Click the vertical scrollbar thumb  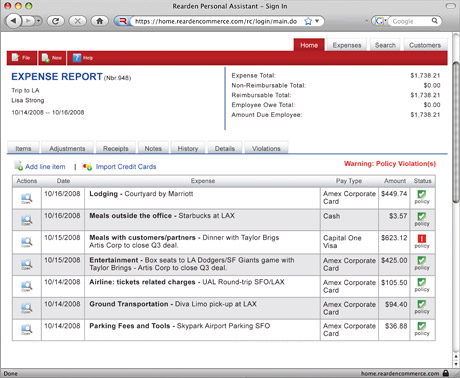point(456,131)
